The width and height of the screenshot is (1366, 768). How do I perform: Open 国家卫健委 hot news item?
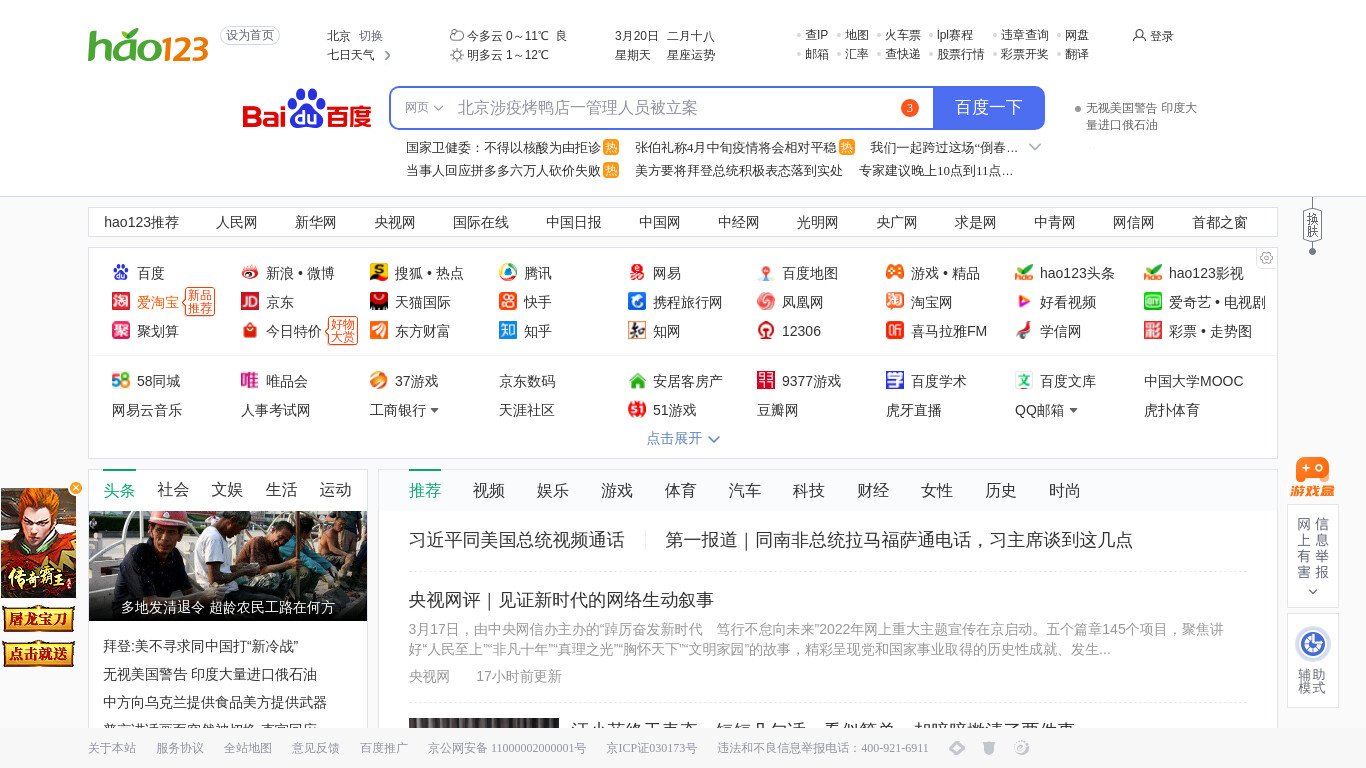(x=504, y=147)
